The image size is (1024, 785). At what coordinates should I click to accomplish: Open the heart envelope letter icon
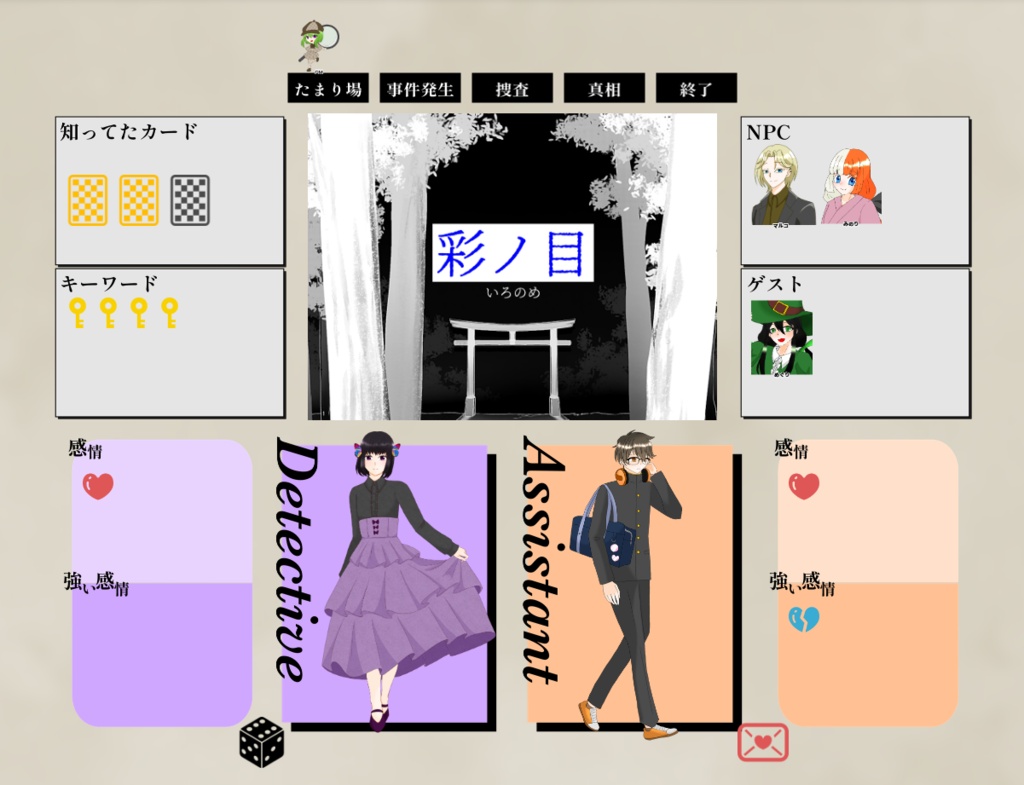click(x=763, y=743)
